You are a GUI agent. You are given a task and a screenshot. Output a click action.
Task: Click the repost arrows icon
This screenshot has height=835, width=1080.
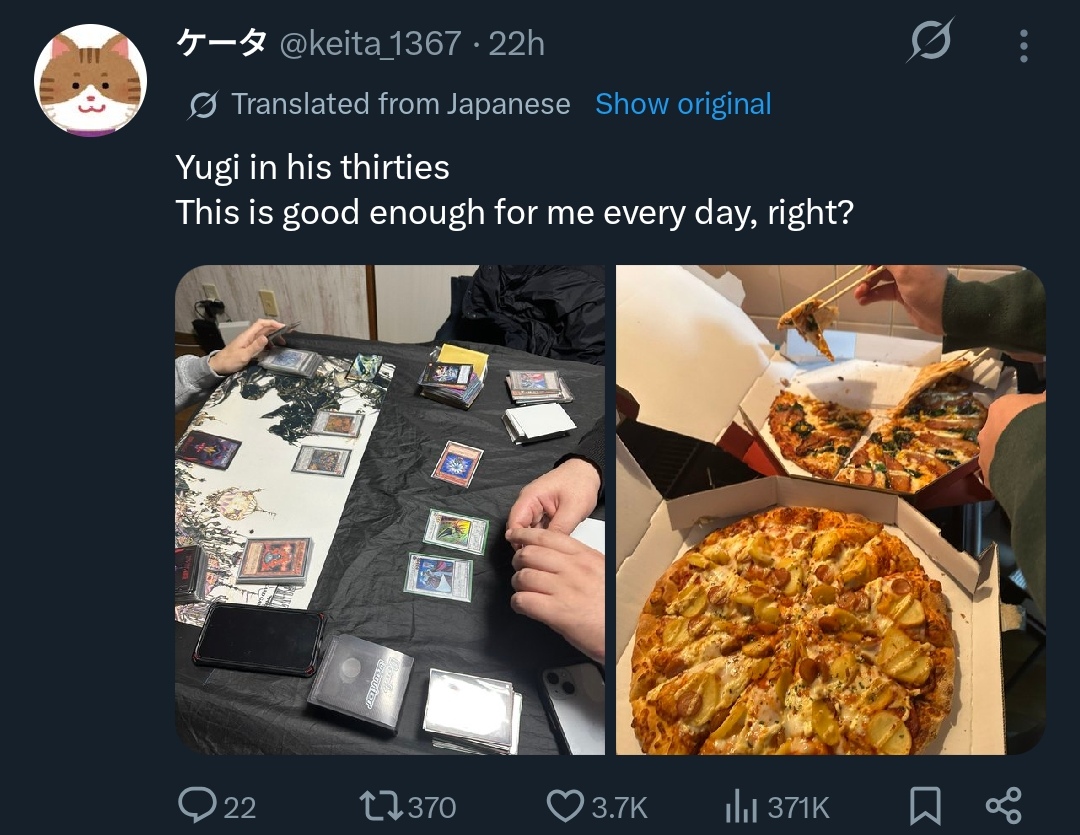382,806
